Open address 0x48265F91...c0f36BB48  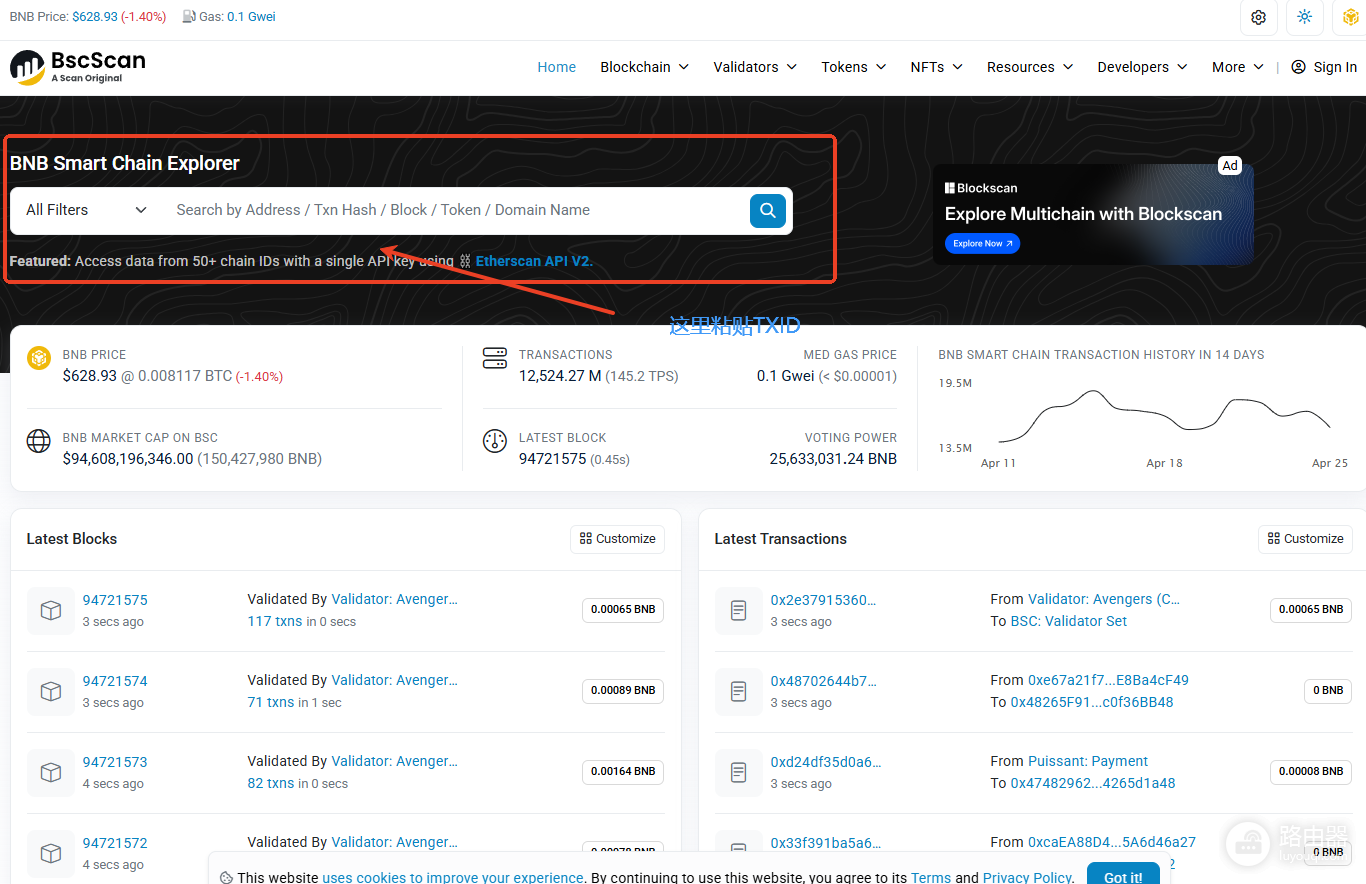1092,702
